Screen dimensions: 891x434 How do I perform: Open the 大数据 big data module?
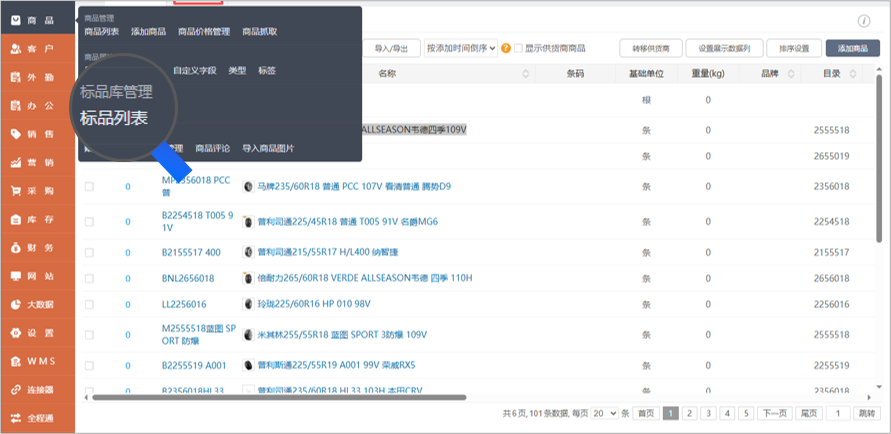(x=37, y=304)
